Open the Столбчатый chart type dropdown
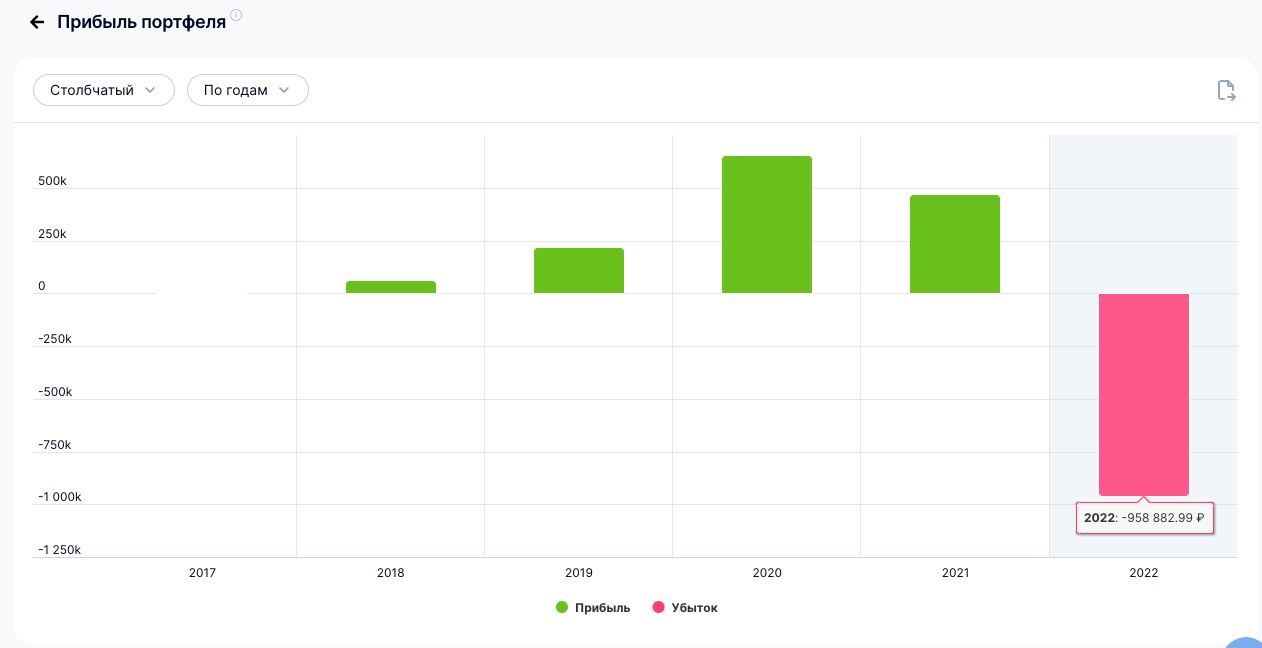Image resolution: width=1262 pixels, height=648 pixels. [104, 90]
